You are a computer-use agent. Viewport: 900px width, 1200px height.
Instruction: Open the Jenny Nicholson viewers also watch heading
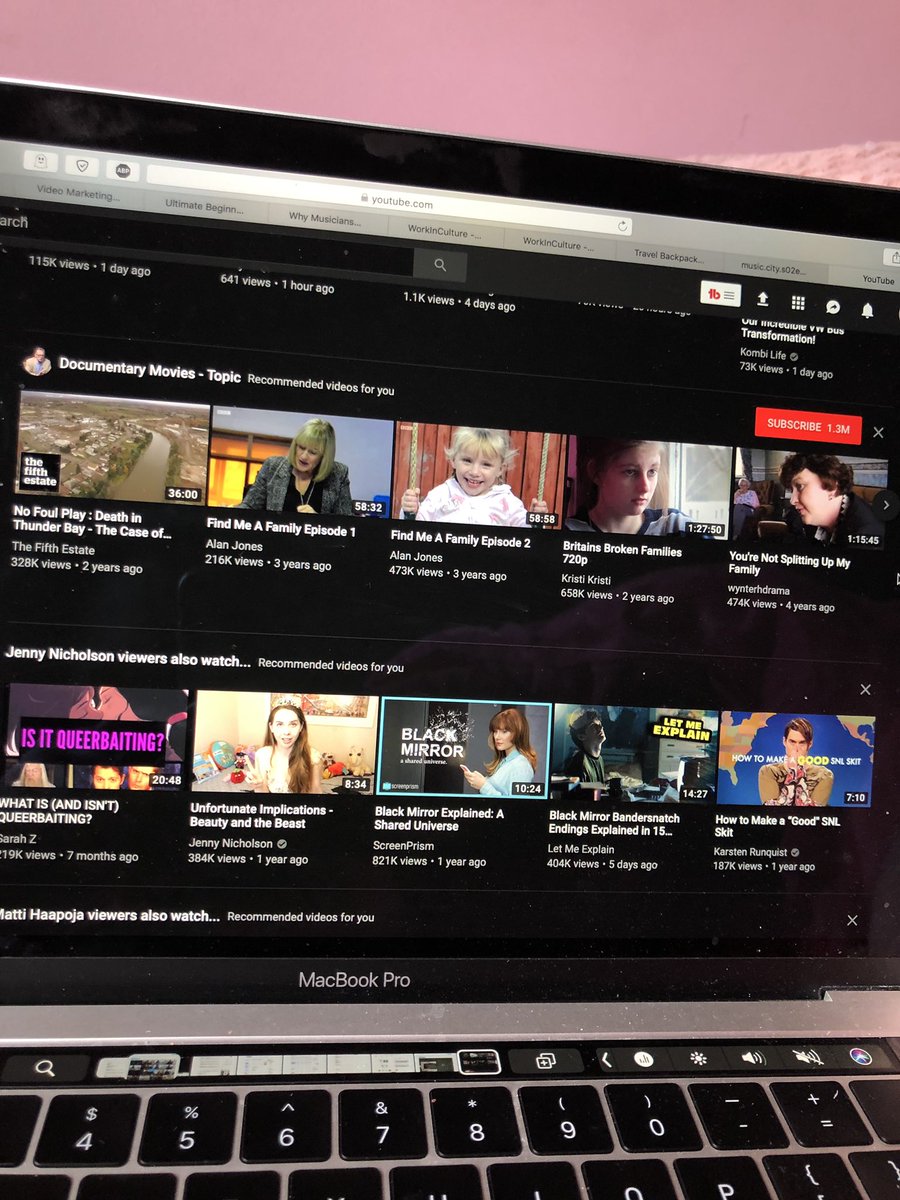[128, 658]
